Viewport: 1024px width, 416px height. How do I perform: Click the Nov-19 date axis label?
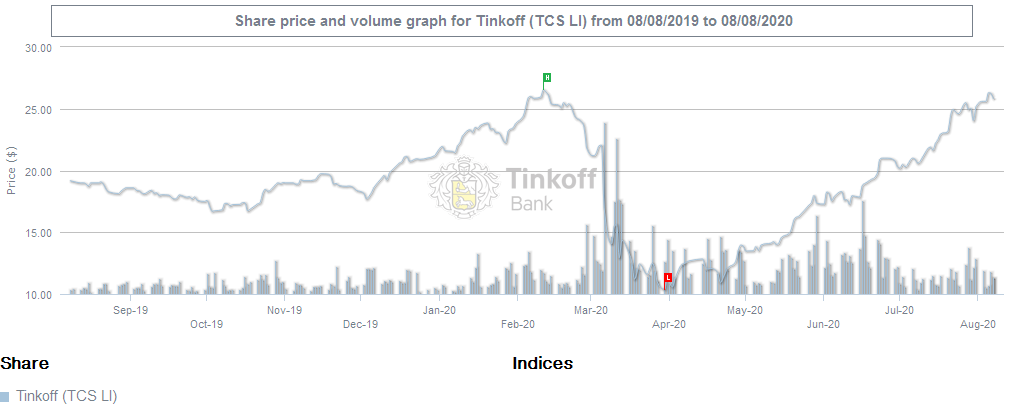coord(285,310)
